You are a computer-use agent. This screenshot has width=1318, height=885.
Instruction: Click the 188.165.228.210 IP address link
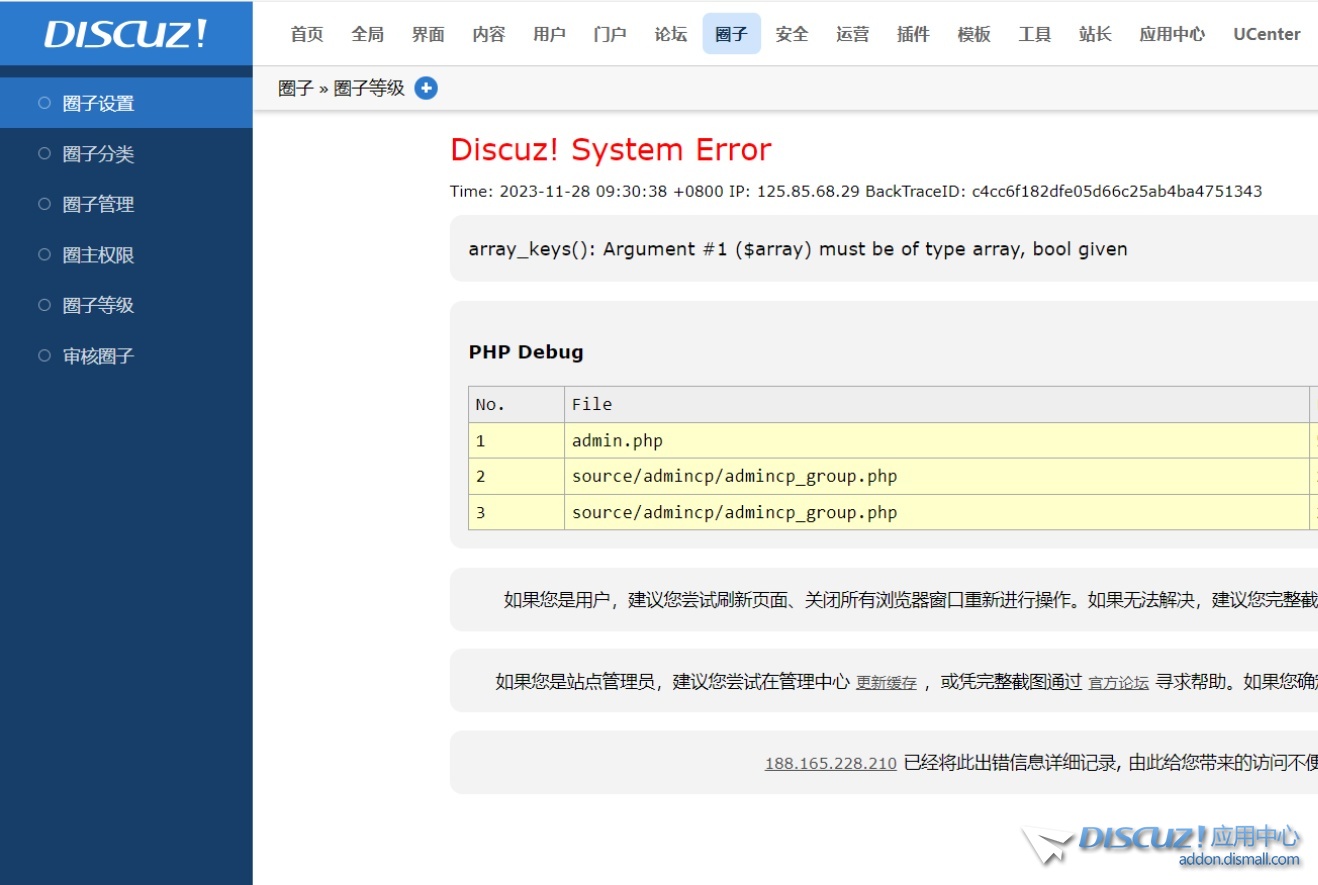(x=829, y=763)
